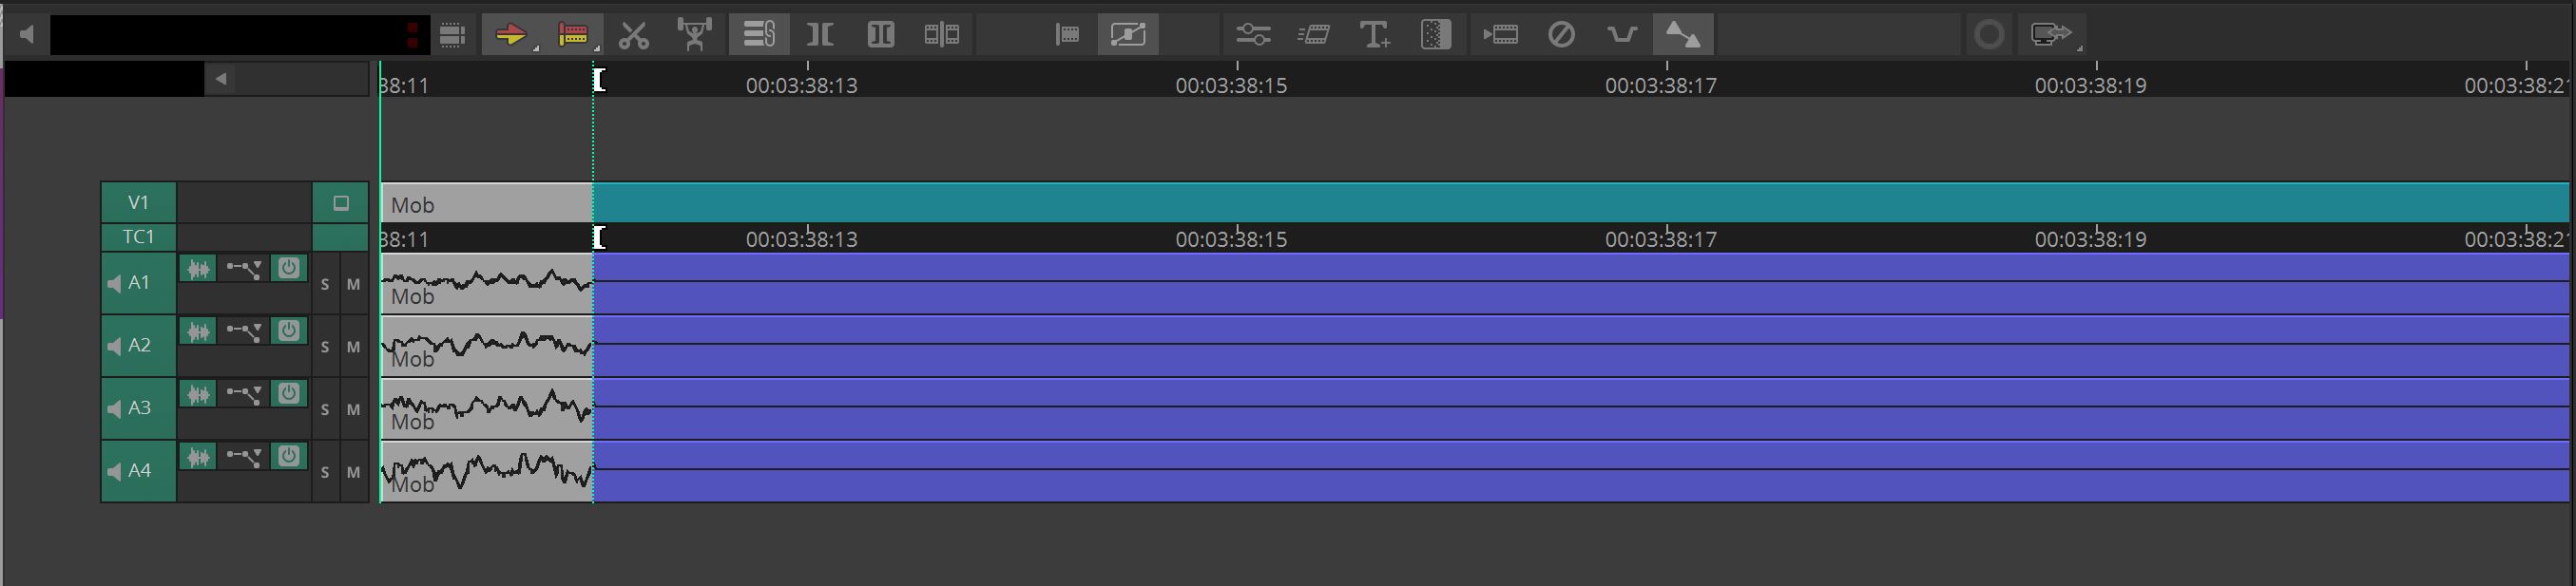
Task: Click the Remove Effect (no-symbol) icon
Action: click(x=1561, y=35)
